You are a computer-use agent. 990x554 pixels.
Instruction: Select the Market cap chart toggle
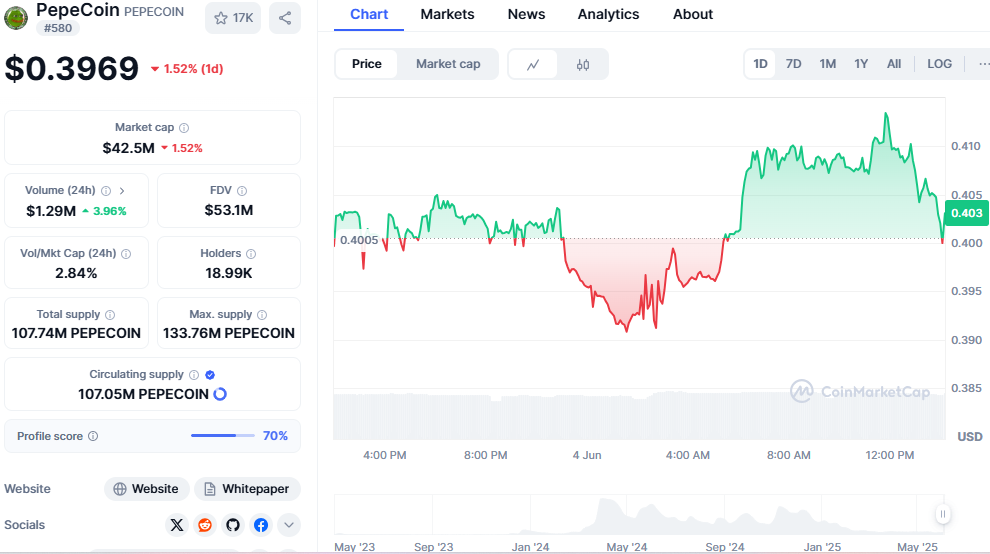[448, 64]
